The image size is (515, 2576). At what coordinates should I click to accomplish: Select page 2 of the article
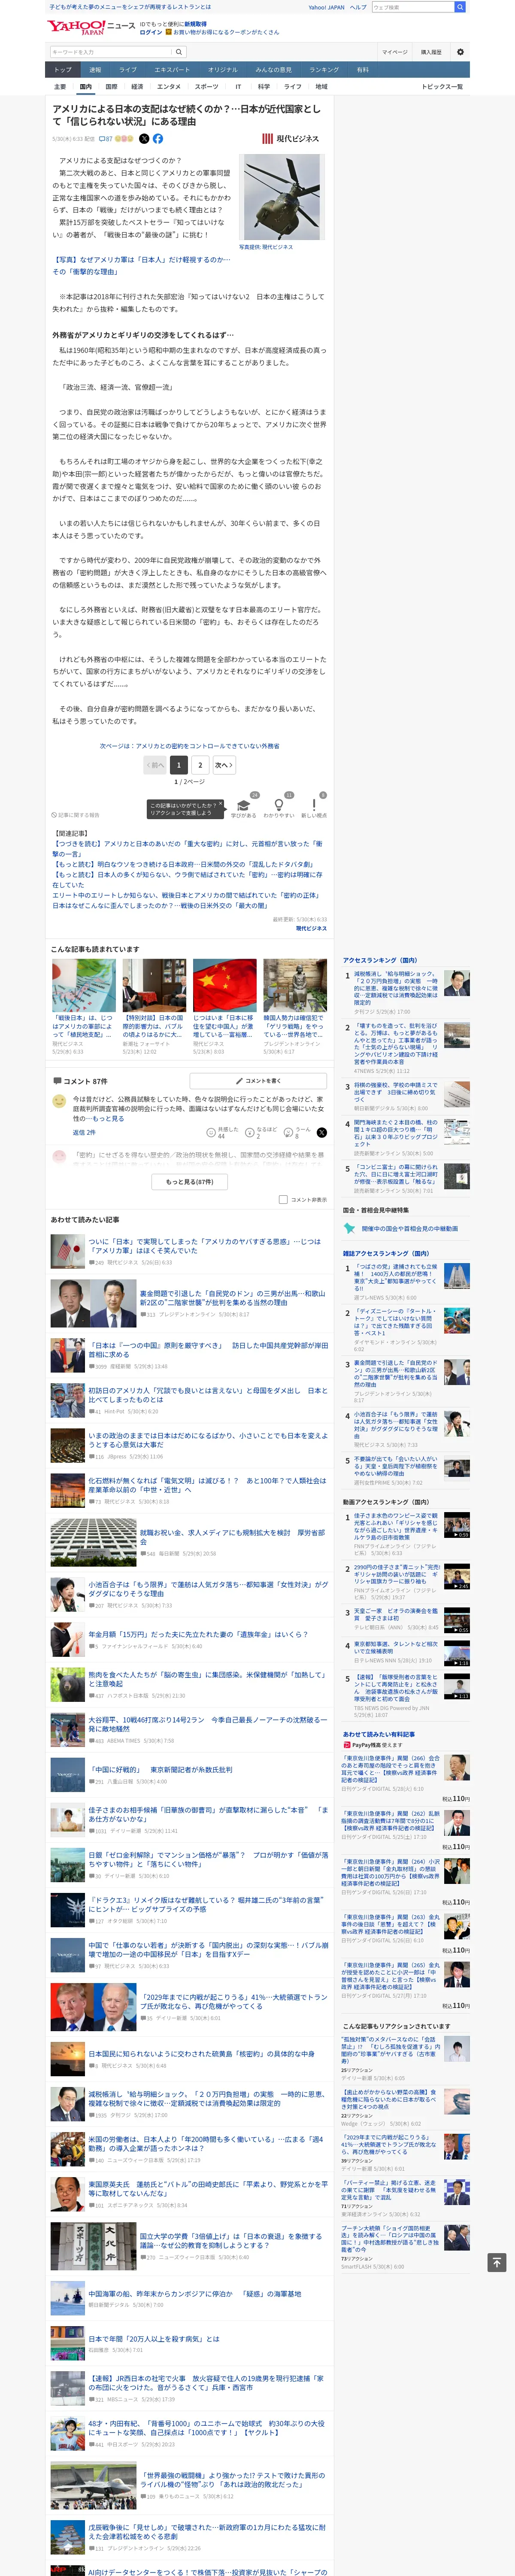(200, 765)
